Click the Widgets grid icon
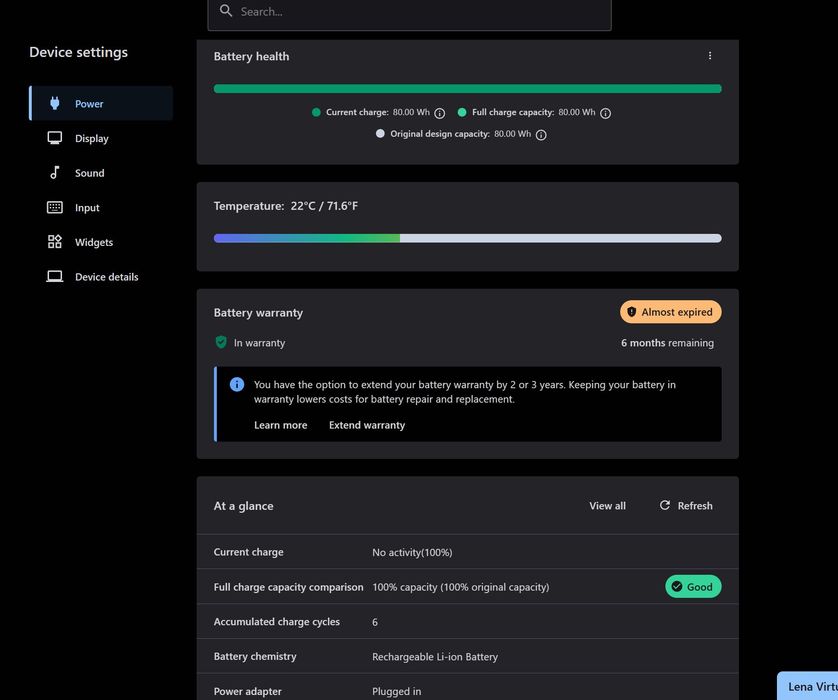The width and height of the screenshot is (838, 700). tap(55, 242)
